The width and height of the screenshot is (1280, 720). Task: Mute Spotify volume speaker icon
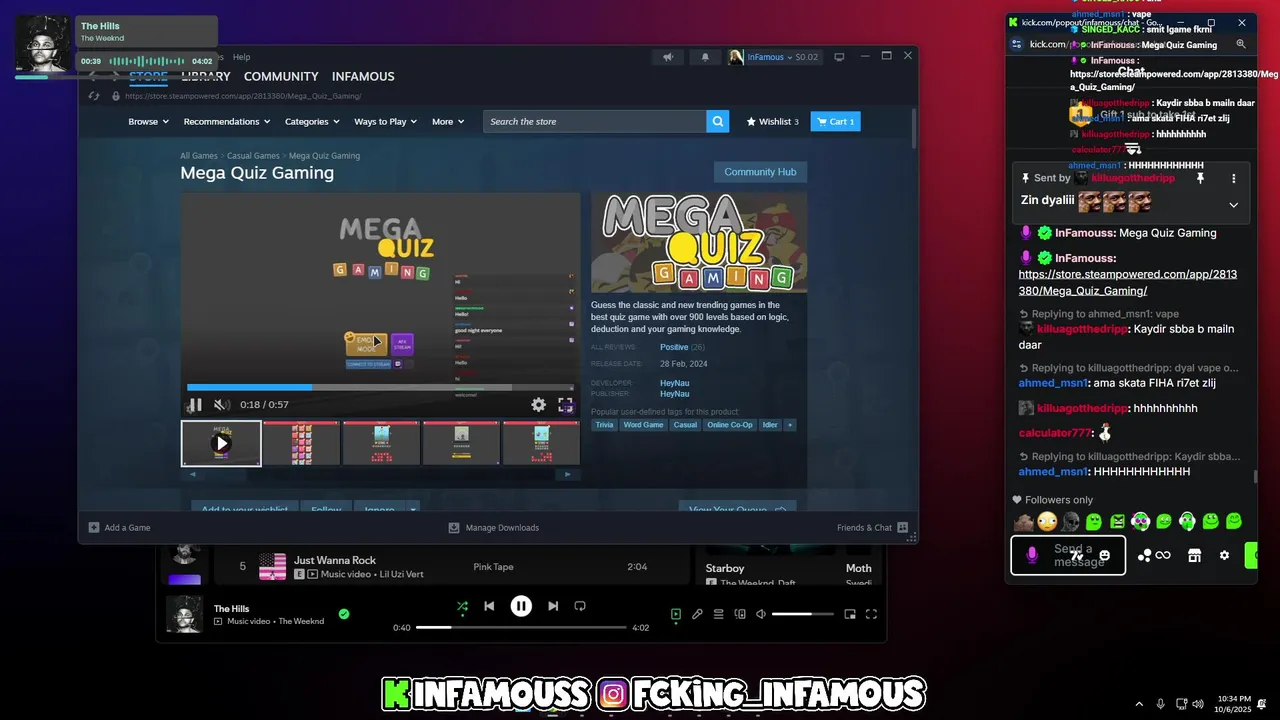coord(761,614)
